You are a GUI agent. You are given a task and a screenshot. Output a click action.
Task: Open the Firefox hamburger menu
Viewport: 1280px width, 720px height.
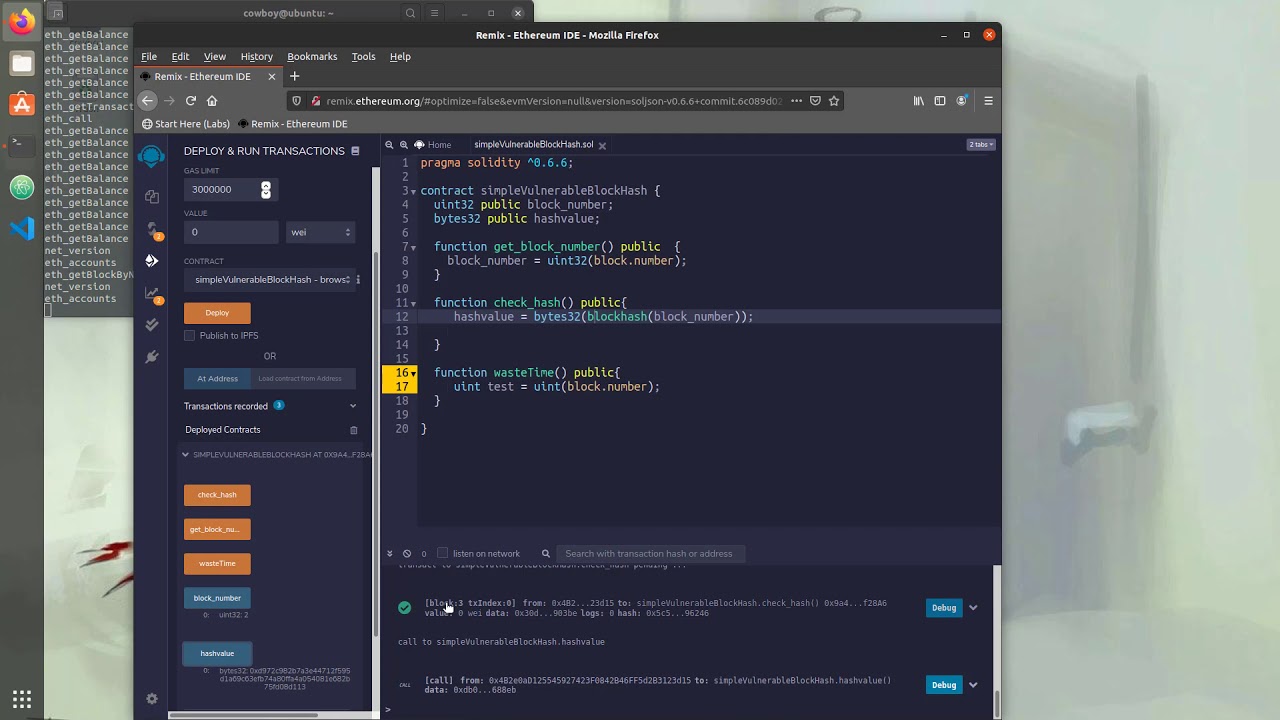pyautogui.click(x=988, y=100)
